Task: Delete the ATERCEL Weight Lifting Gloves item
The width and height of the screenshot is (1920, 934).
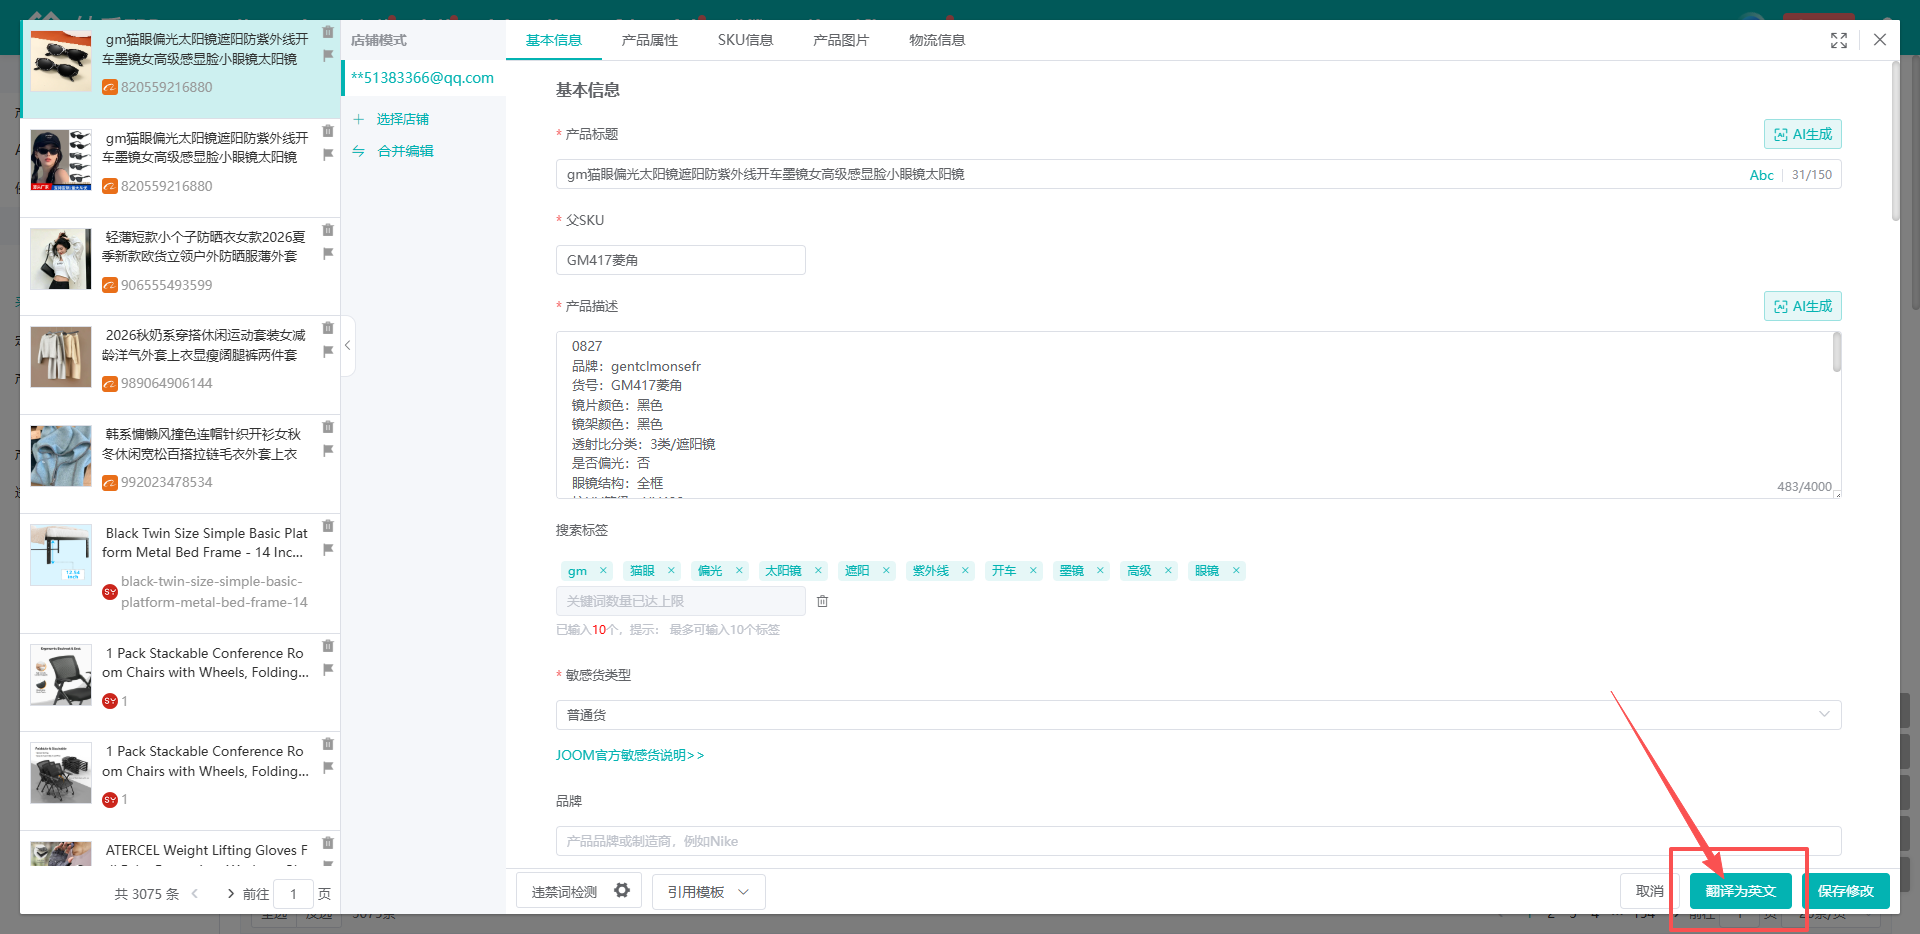Action: coord(327,844)
